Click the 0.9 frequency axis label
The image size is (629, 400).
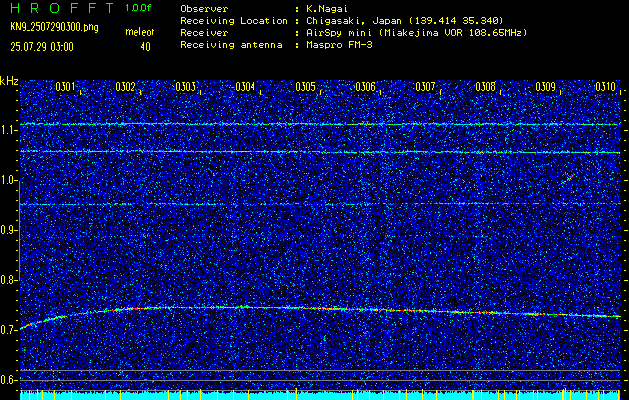(9, 230)
